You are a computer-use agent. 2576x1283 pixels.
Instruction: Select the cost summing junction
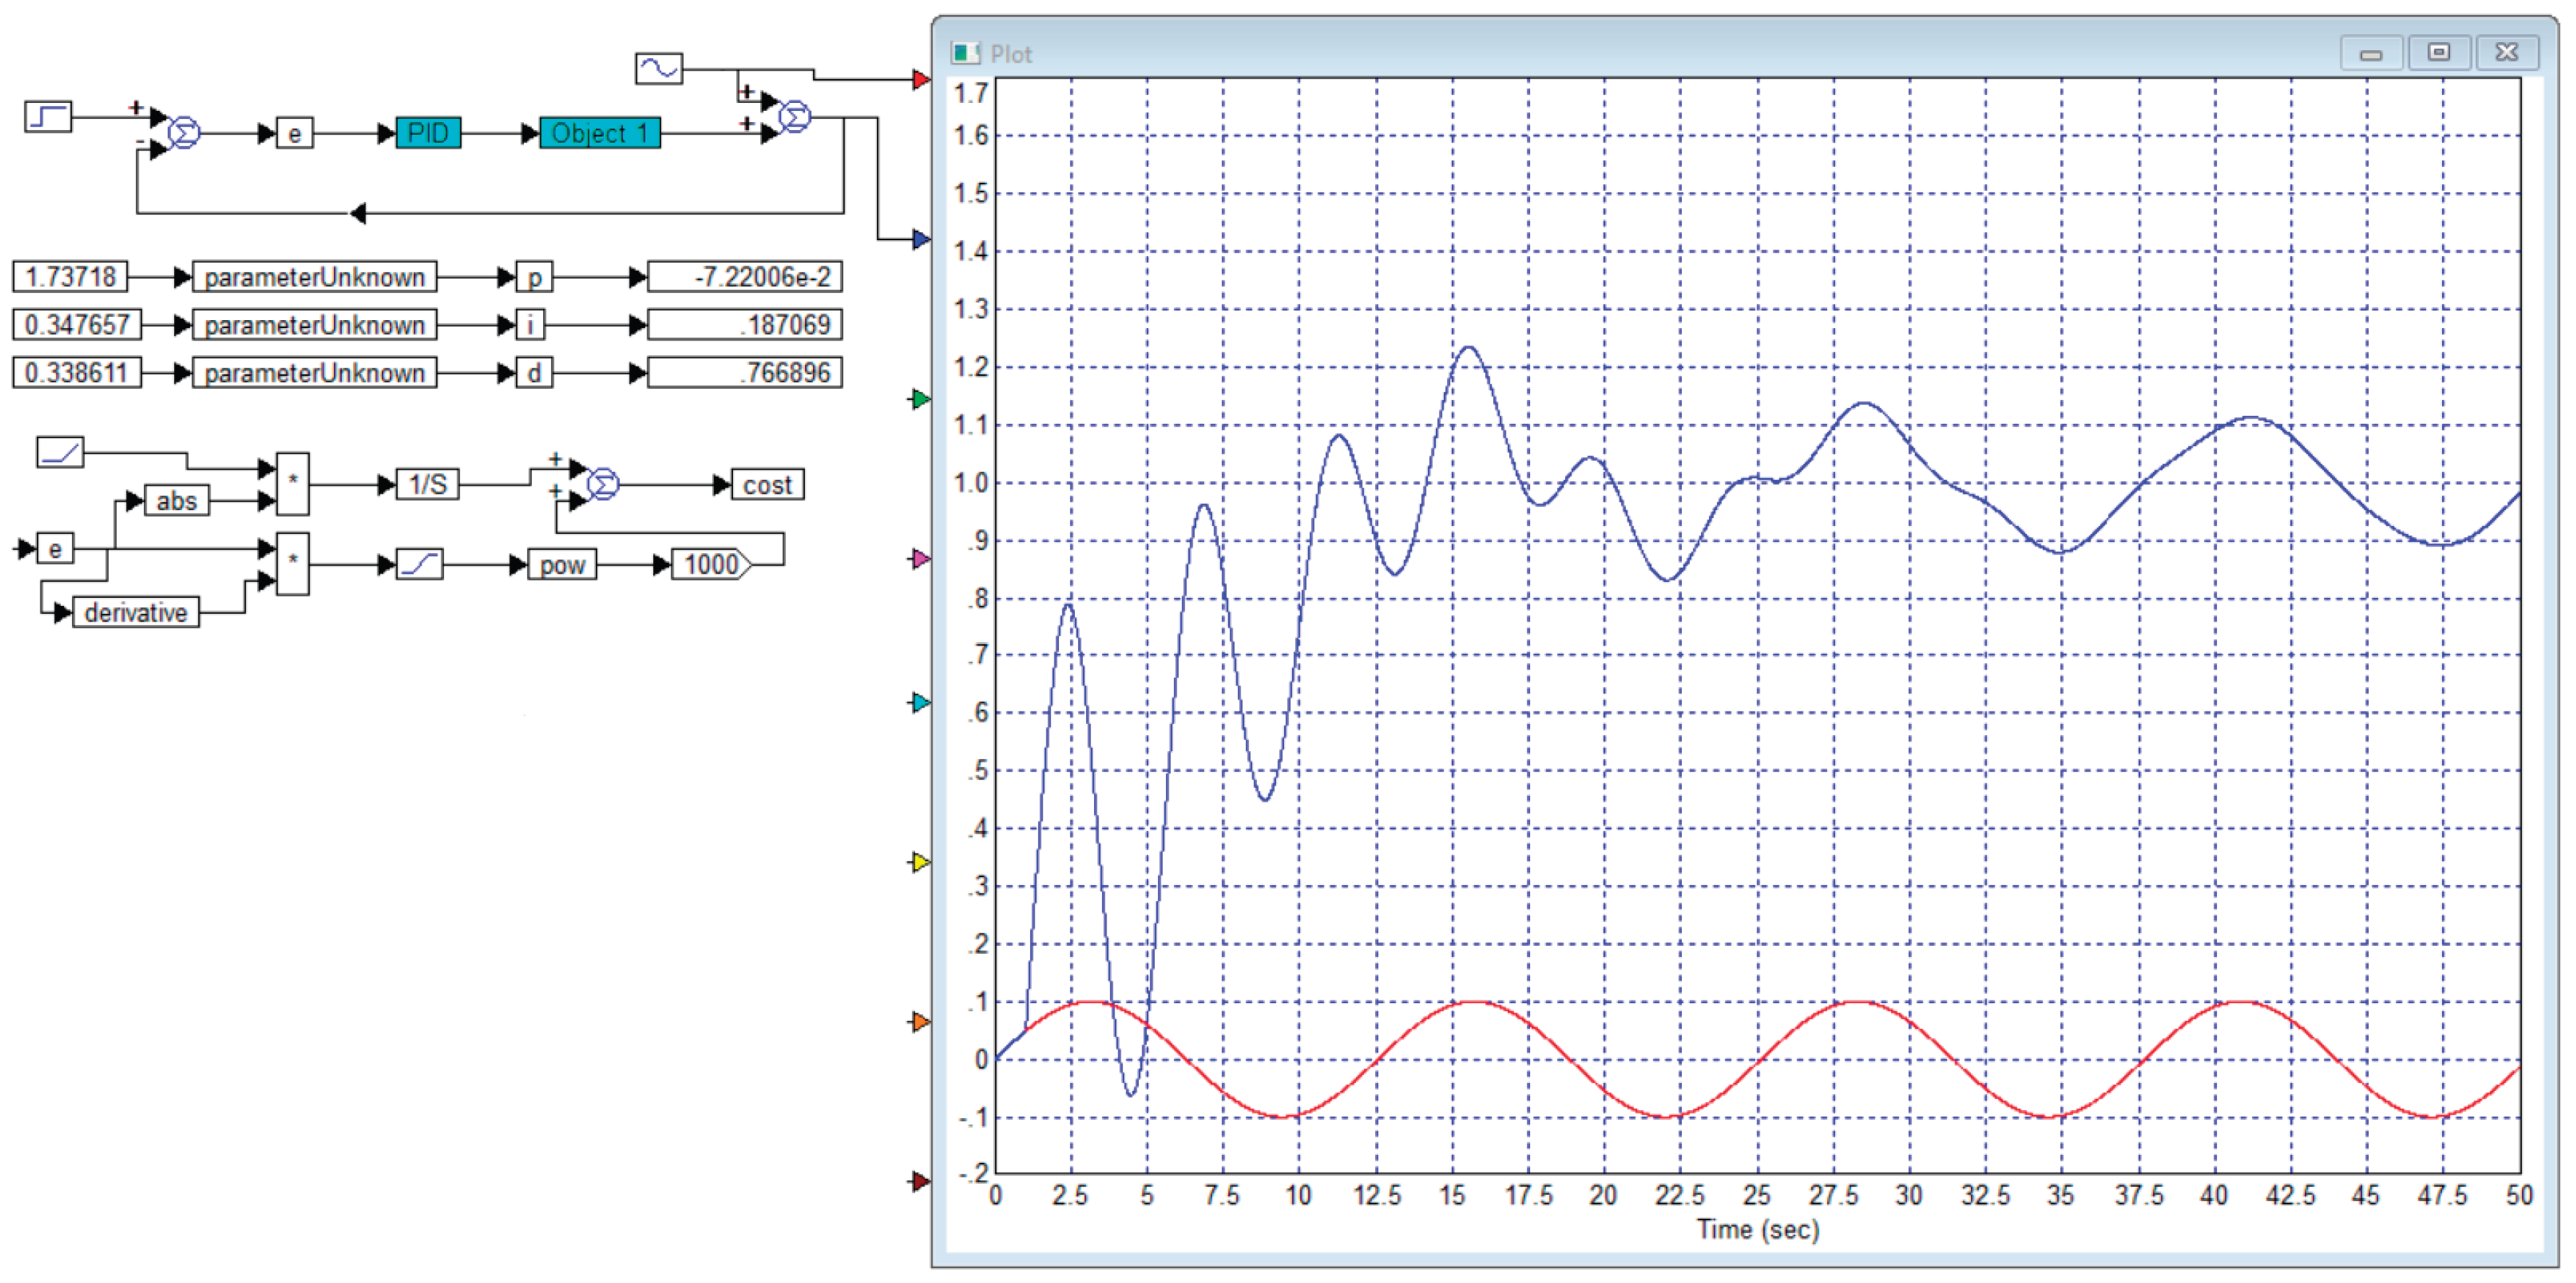pyautogui.click(x=603, y=484)
